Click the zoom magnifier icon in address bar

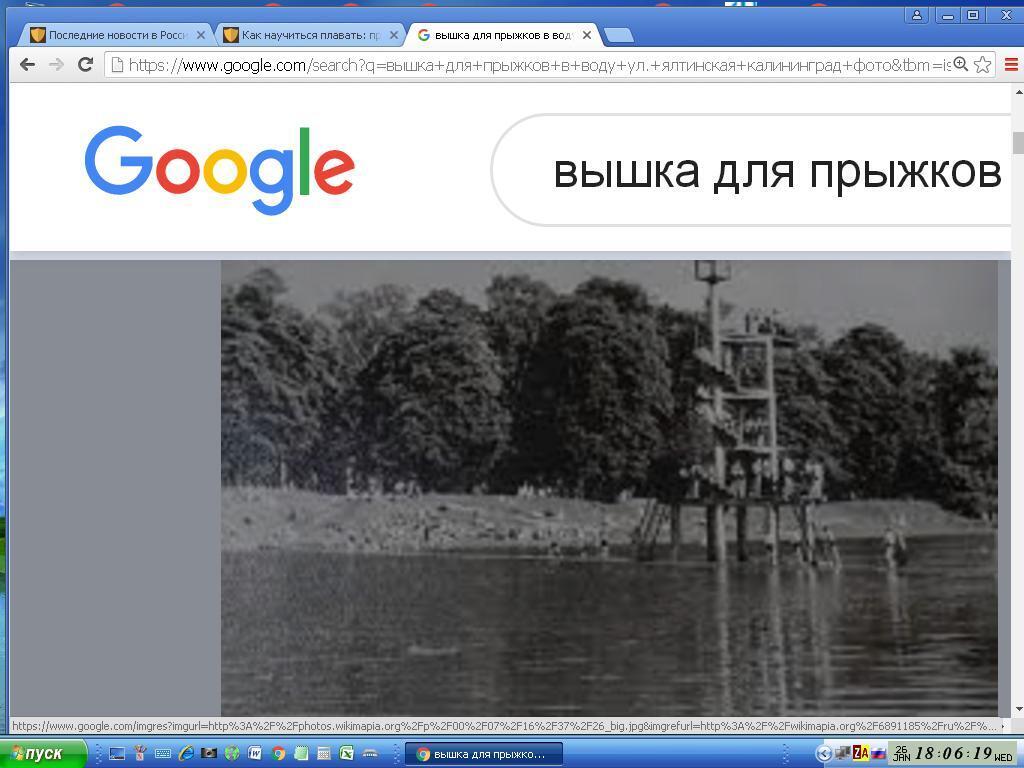pos(960,64)
